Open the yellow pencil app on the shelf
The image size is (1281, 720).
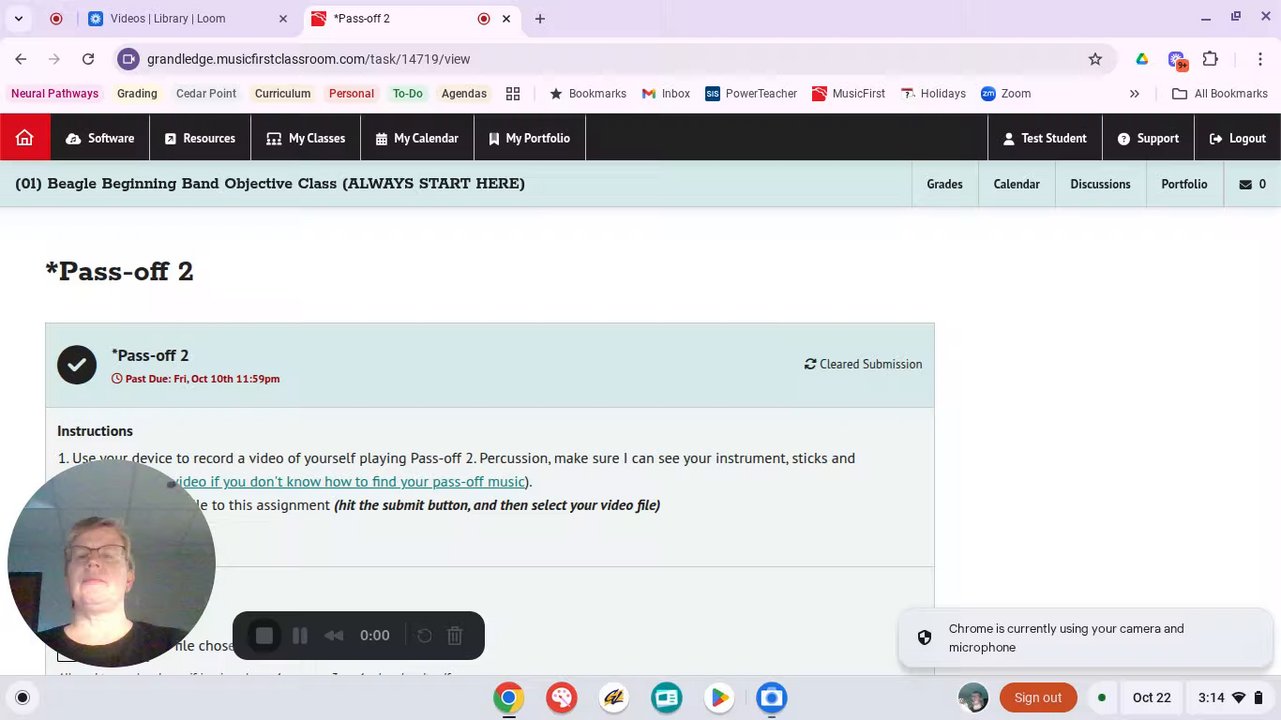pyautogui.click(x=614, y=697)
